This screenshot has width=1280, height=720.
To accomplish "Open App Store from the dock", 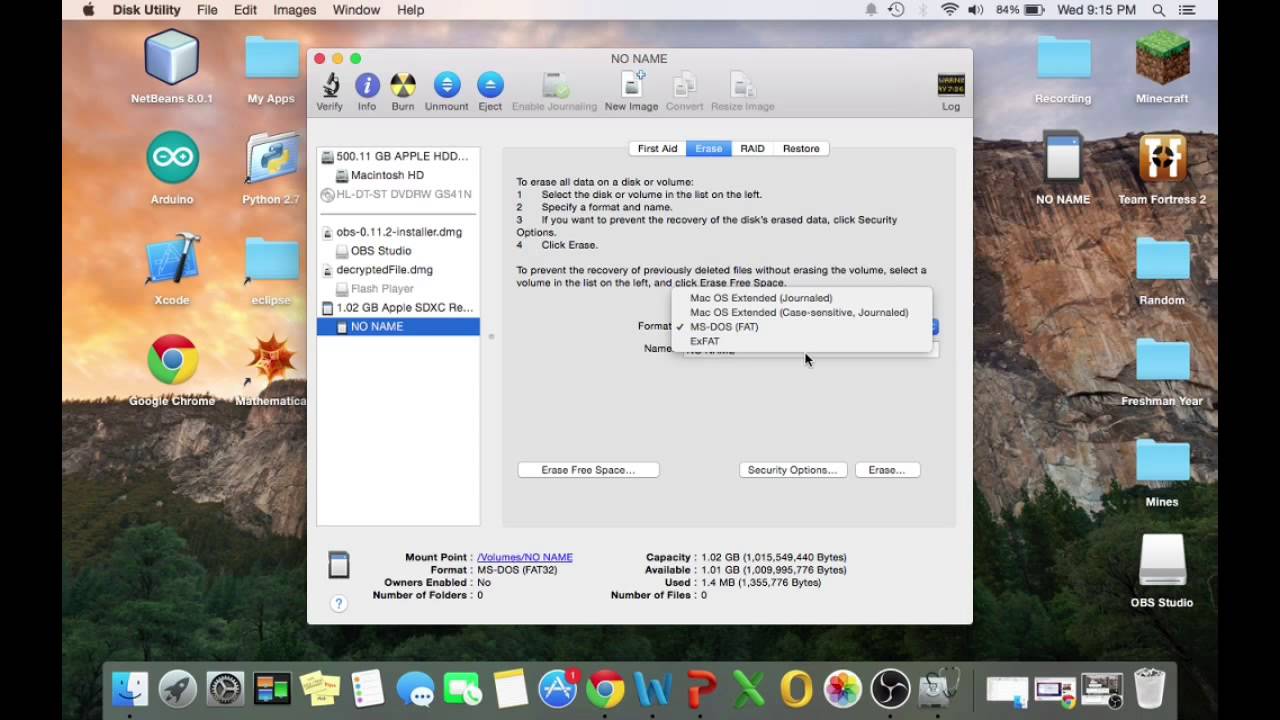I will (x=557, y=688).
